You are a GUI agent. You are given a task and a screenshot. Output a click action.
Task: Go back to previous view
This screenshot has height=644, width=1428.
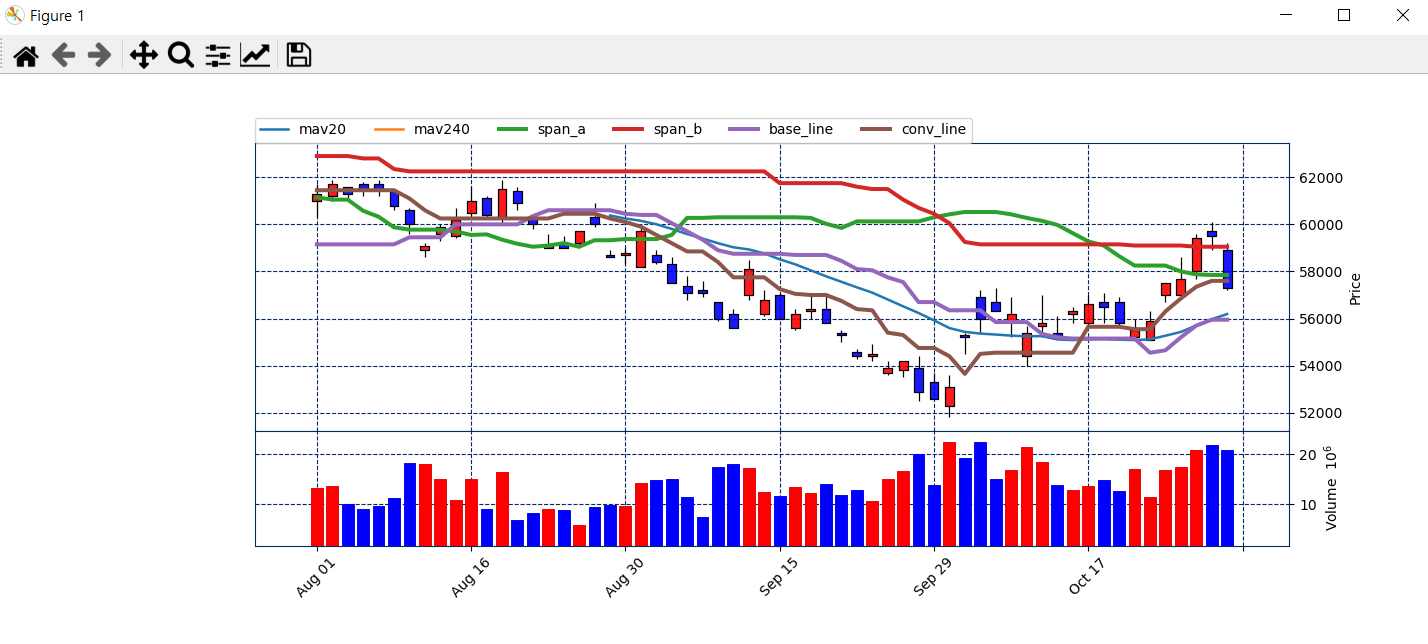[x=63, y=55]
